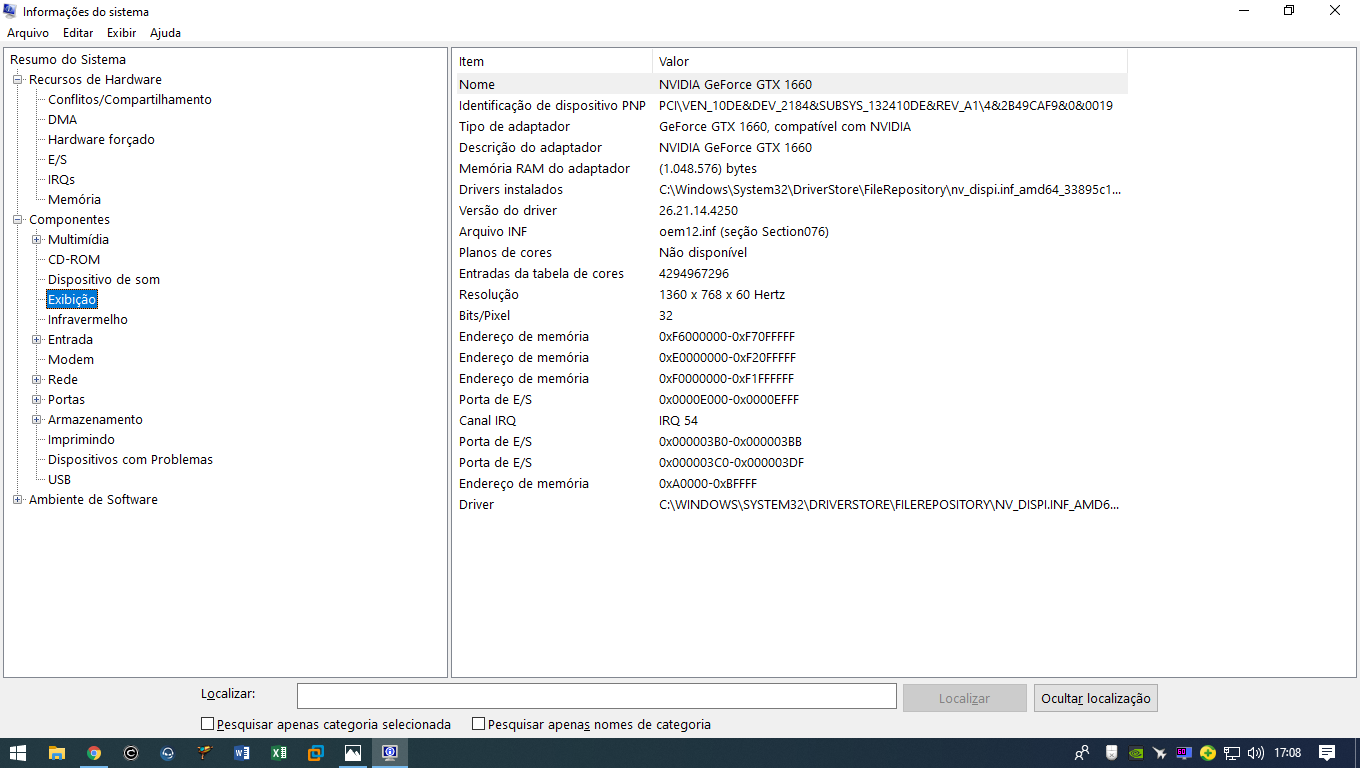Click the Windows Start button

pos(18,753)
